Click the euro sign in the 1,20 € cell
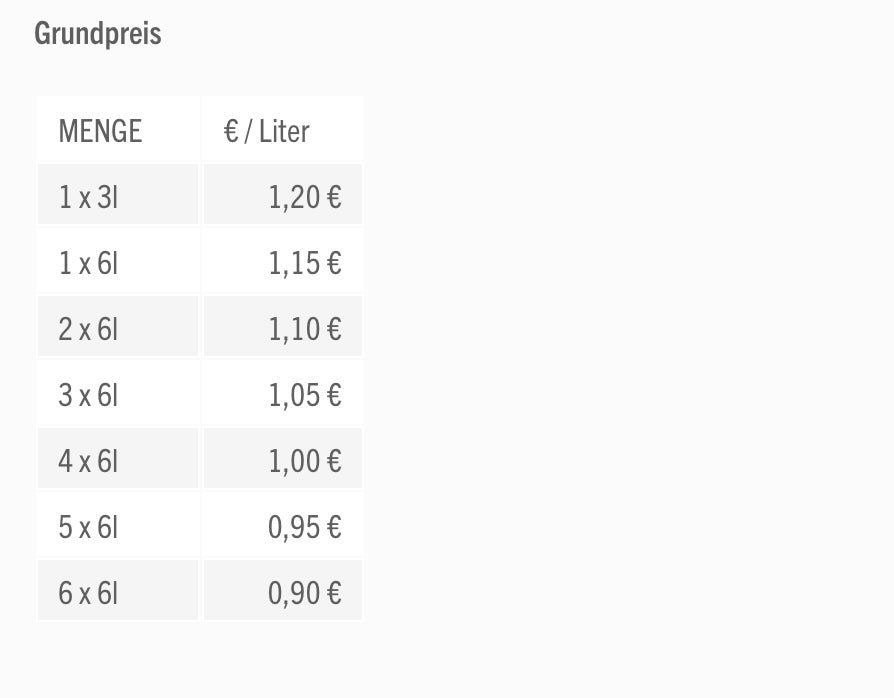 (x=334, y=197)
